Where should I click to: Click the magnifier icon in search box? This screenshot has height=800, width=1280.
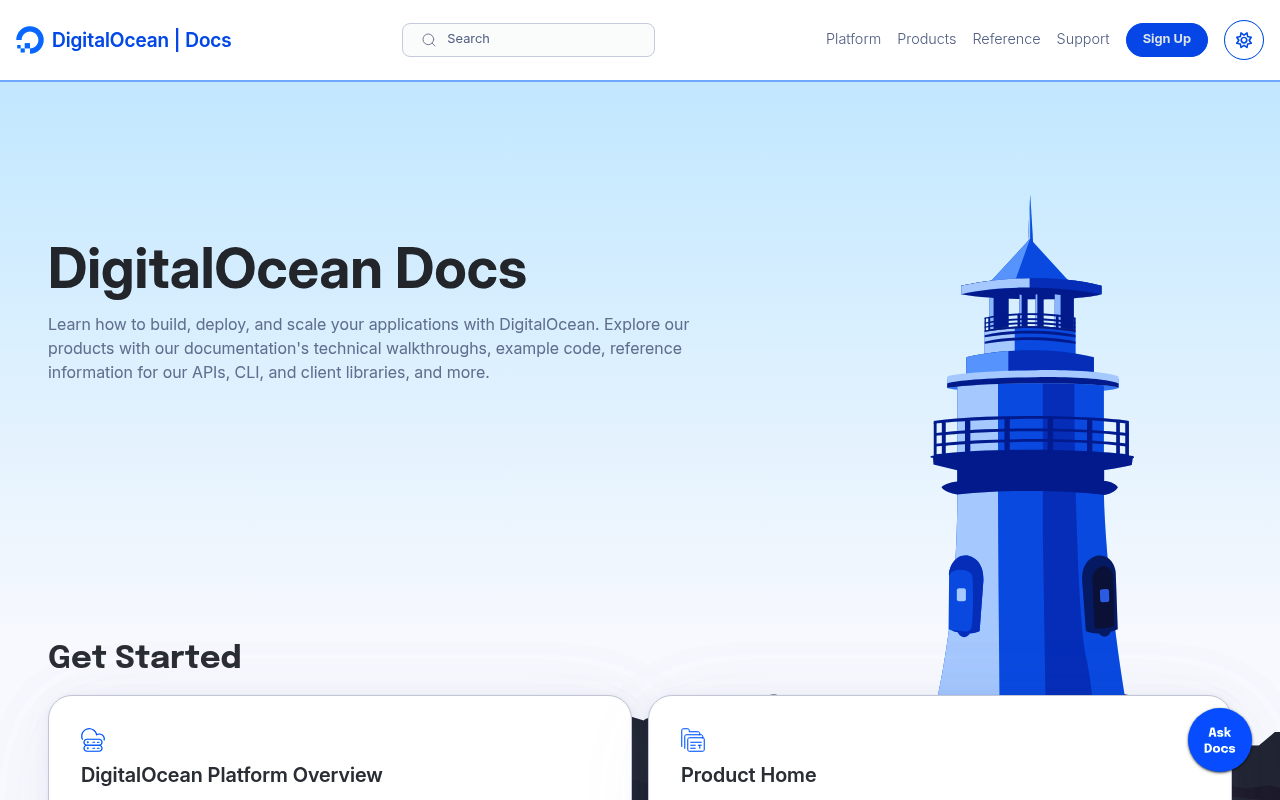pyautogui.click(x=429, y=40)
